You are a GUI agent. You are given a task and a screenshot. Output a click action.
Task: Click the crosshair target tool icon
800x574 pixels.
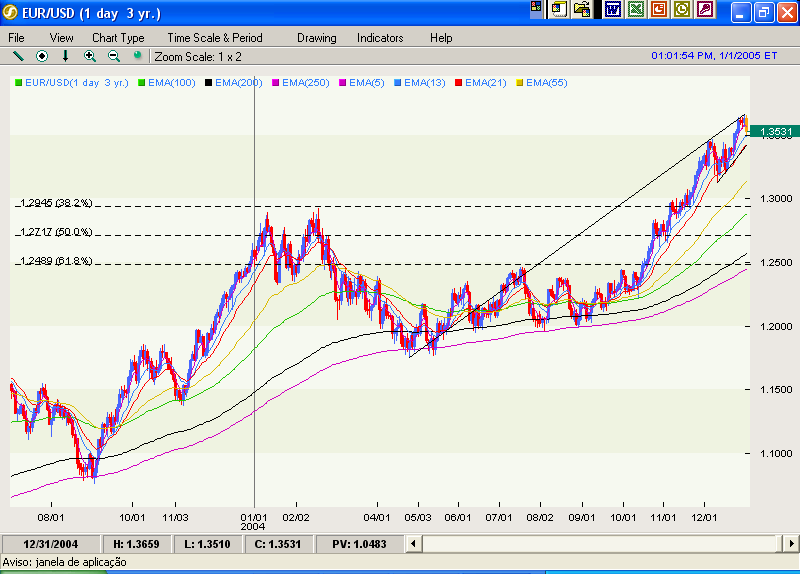click(x=42, y=56)
